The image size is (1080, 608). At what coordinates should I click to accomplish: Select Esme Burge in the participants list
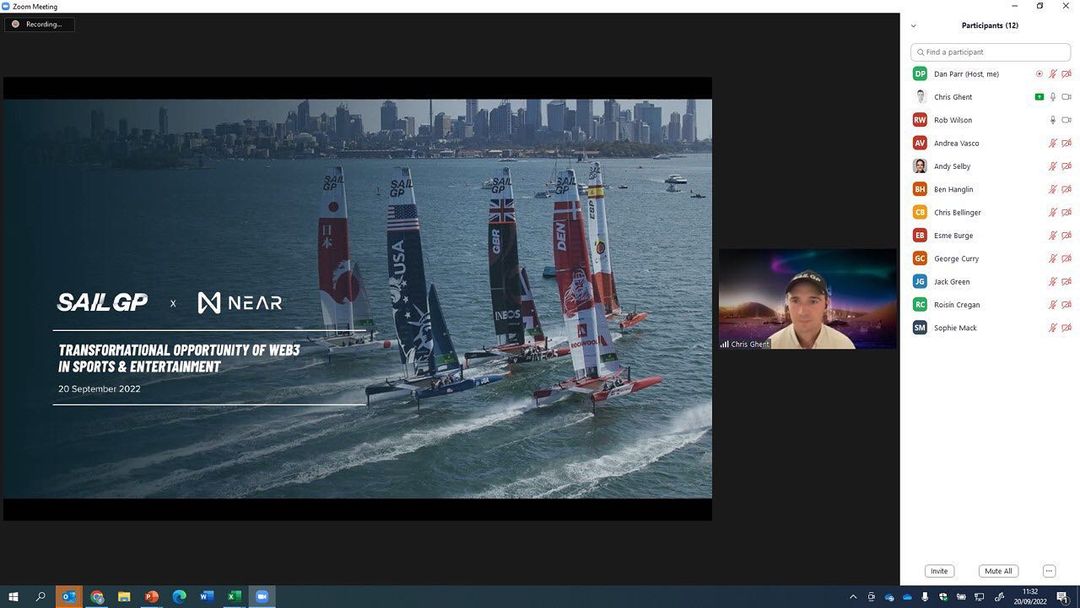[953, 236]
